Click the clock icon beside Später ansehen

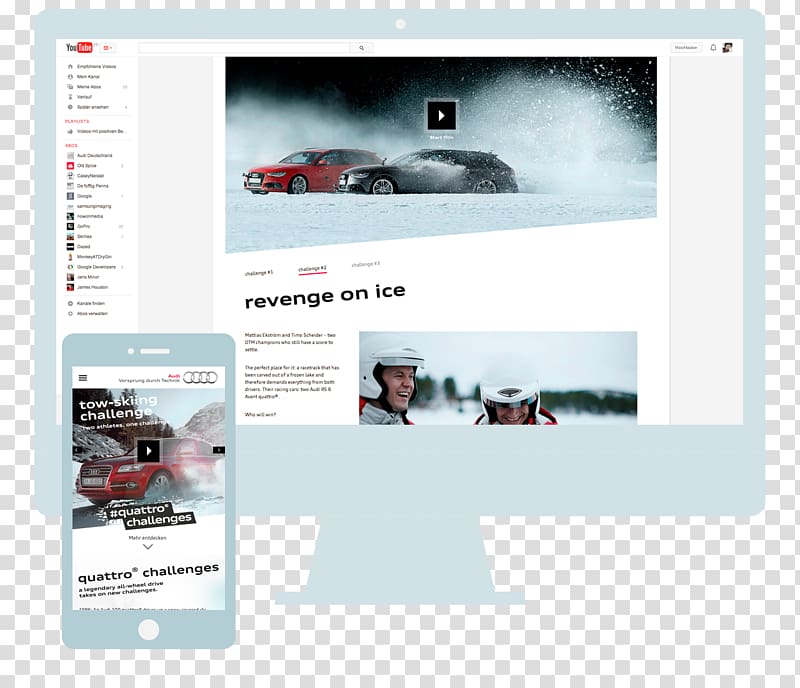click(70, 107)
